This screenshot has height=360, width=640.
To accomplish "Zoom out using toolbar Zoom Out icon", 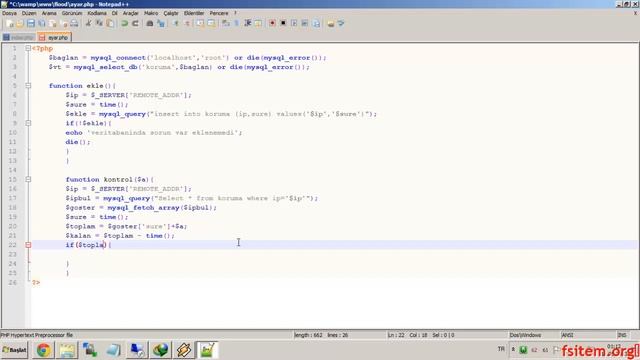I will tap(187, 24).
